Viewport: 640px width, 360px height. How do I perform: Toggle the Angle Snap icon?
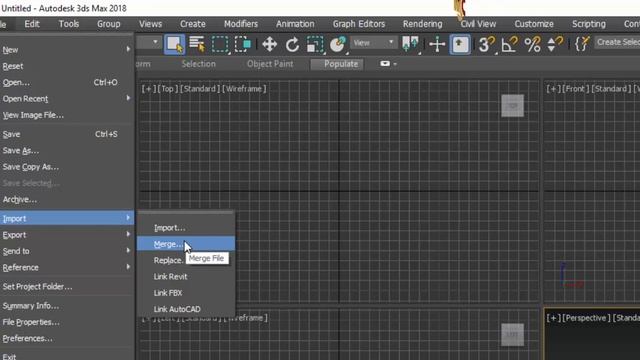pos(509,44)
